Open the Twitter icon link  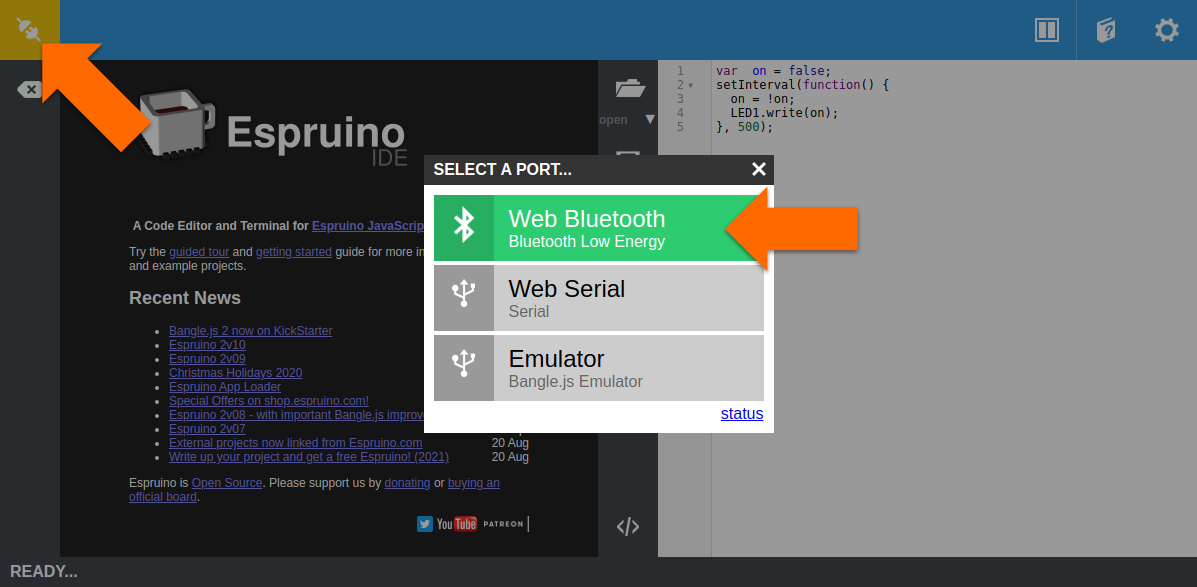(425, 524)
